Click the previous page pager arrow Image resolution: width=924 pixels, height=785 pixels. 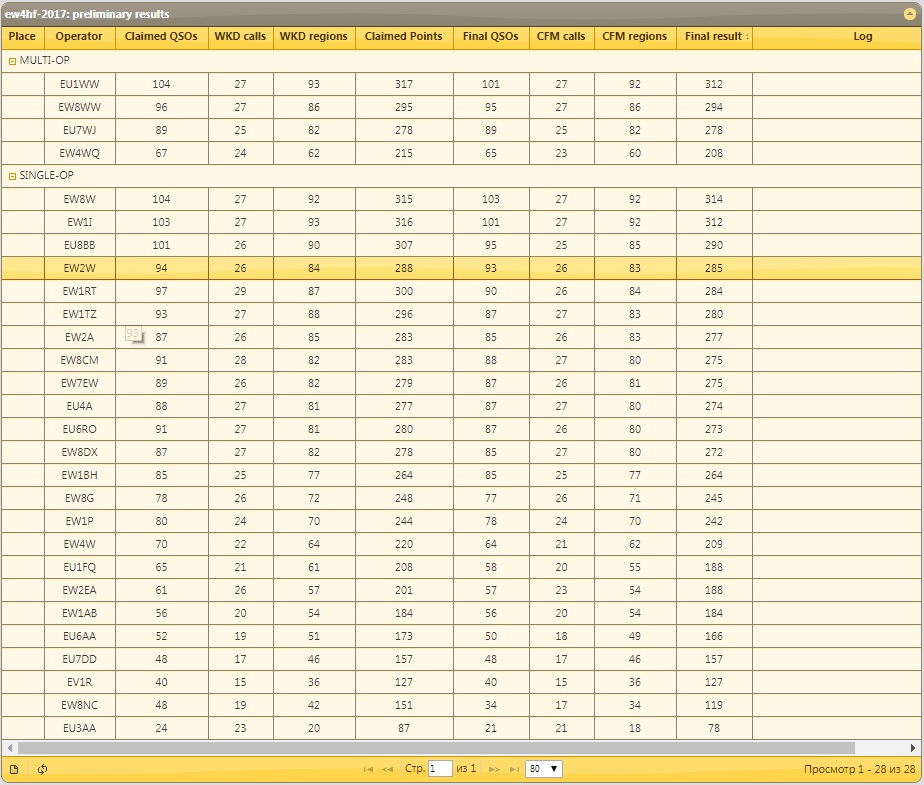pos(387,769)
